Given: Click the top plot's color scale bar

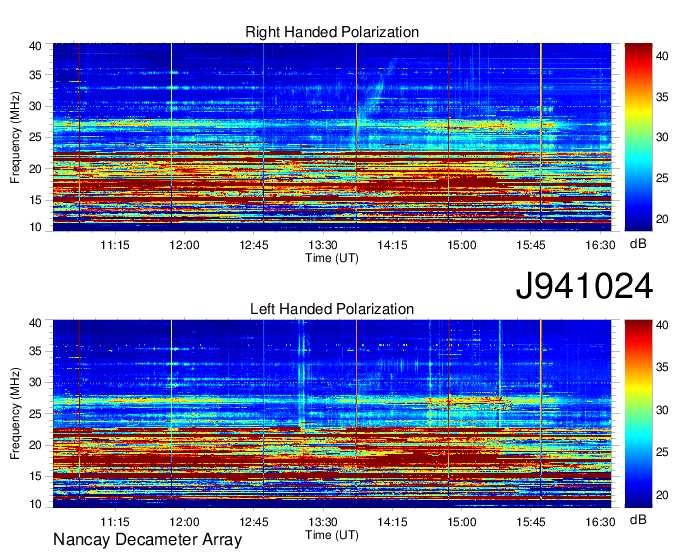Looking at the screenshot, I should [x=638, y=137].
